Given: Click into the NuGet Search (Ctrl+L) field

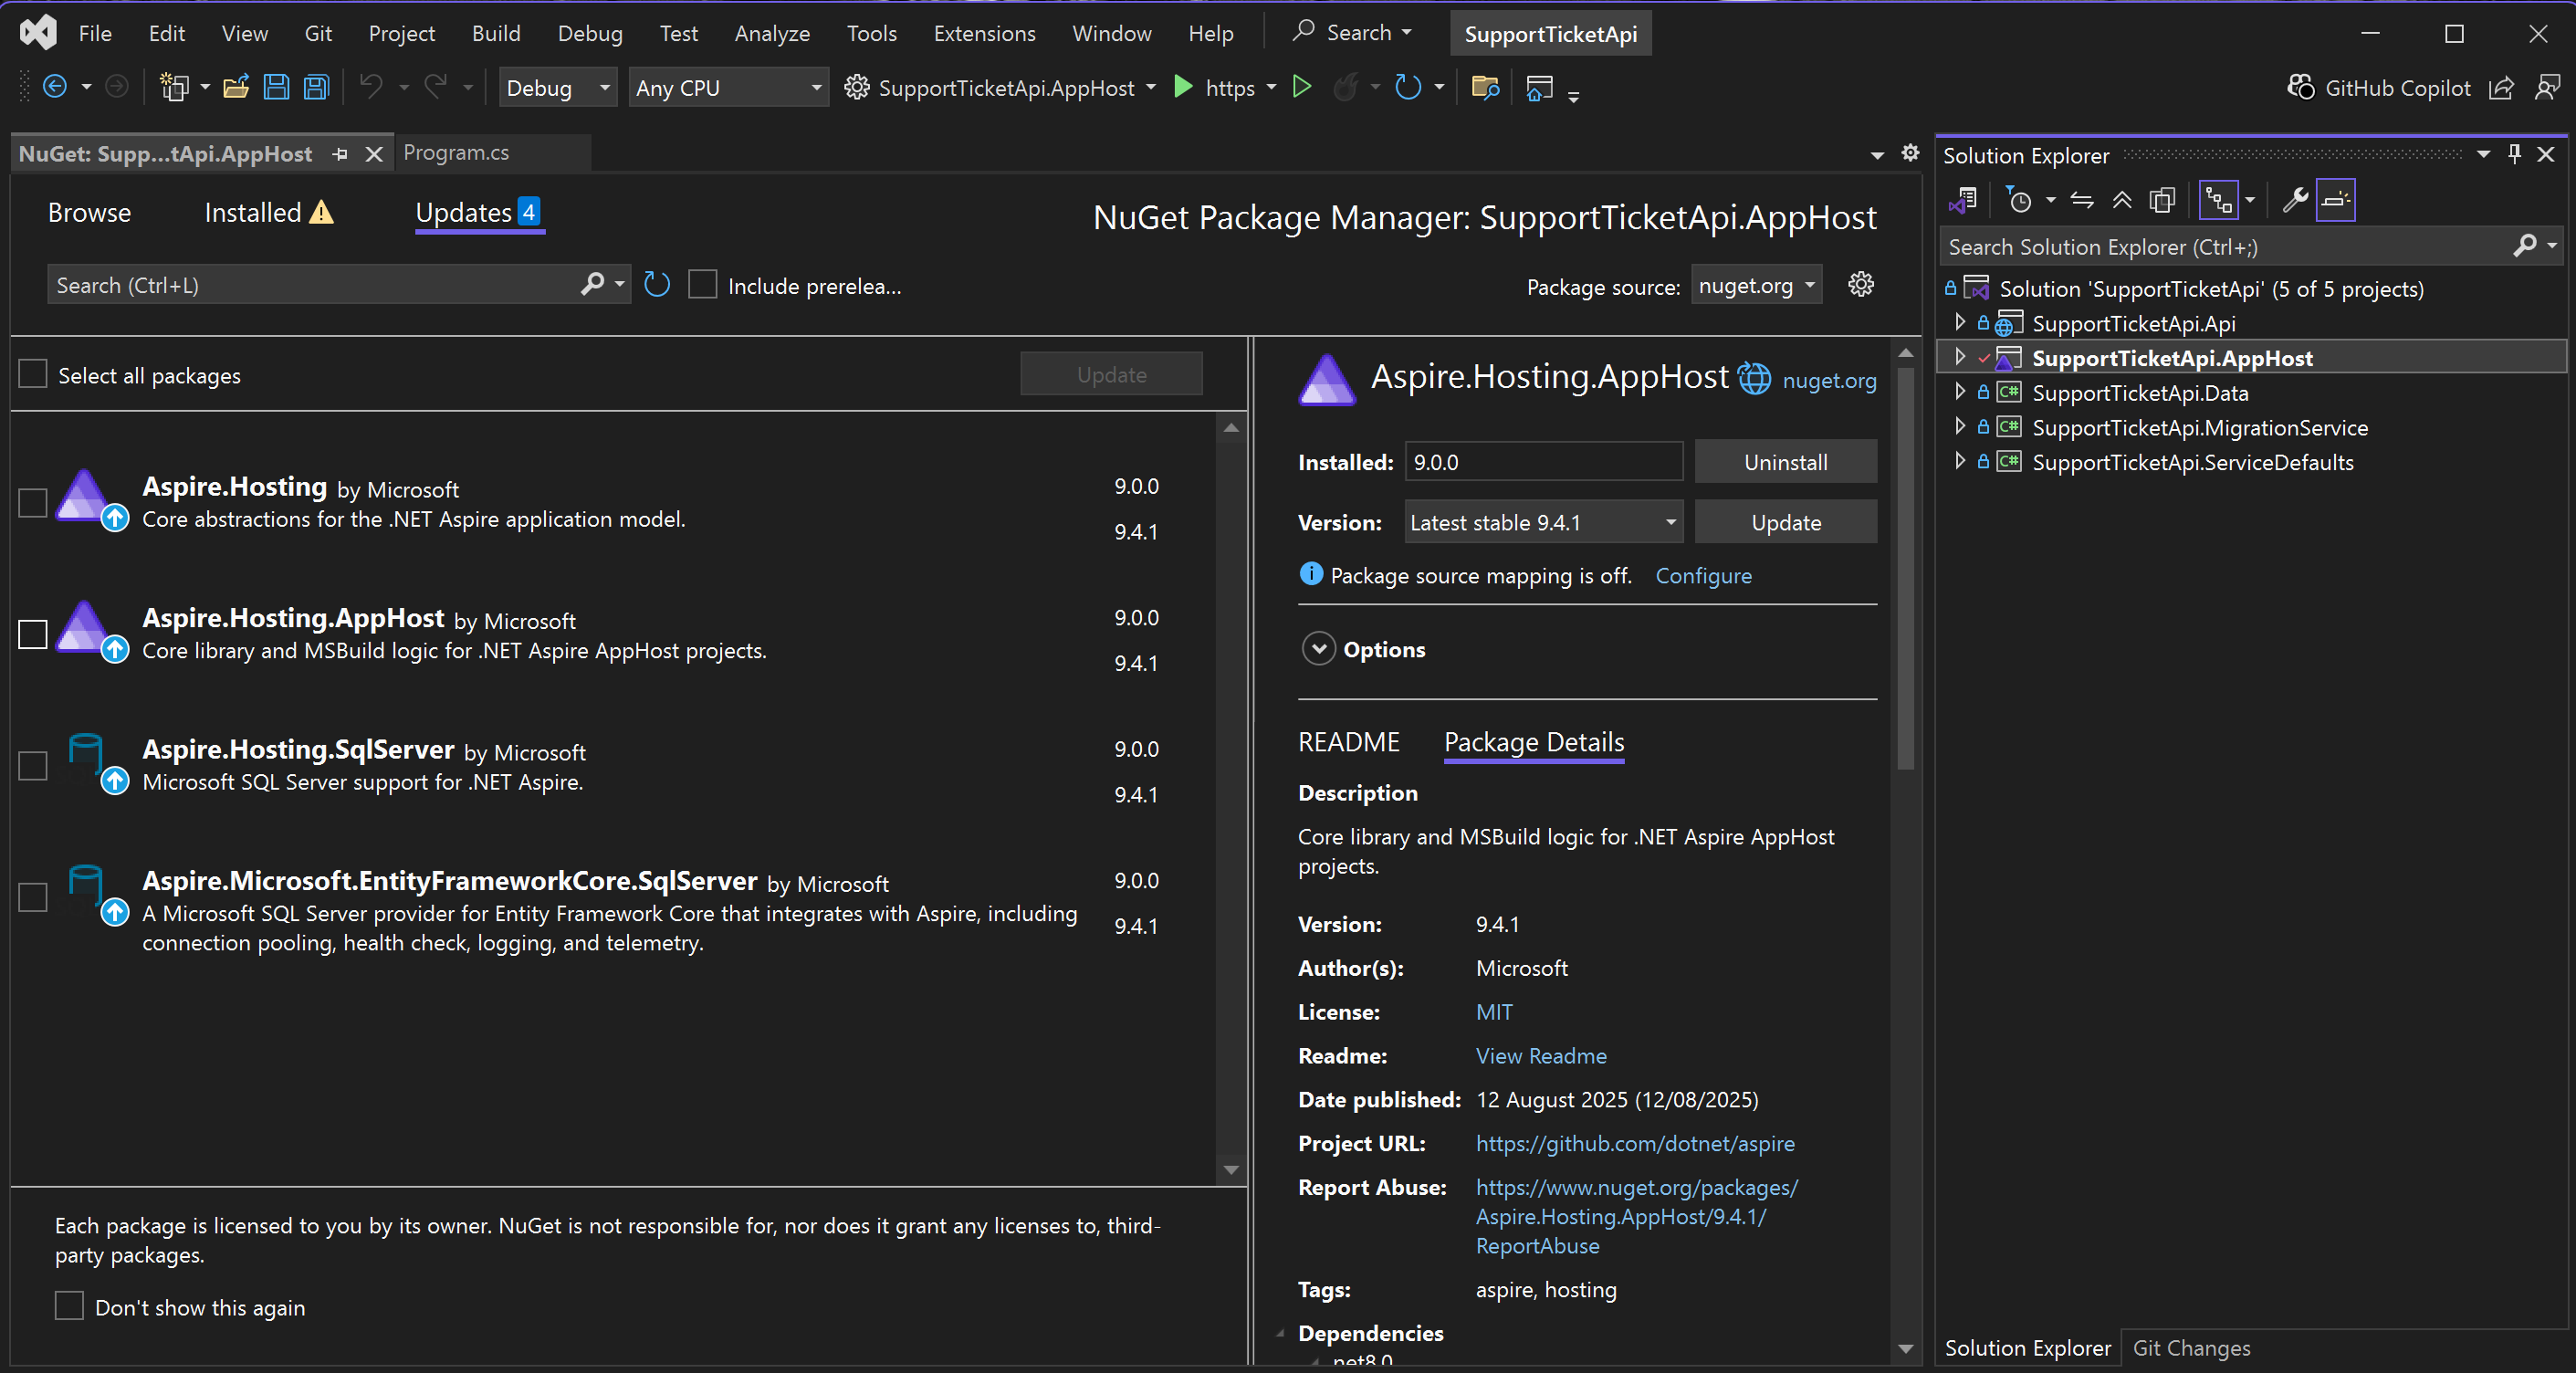Looking at the screenshot, I should [x=310, y=285].
